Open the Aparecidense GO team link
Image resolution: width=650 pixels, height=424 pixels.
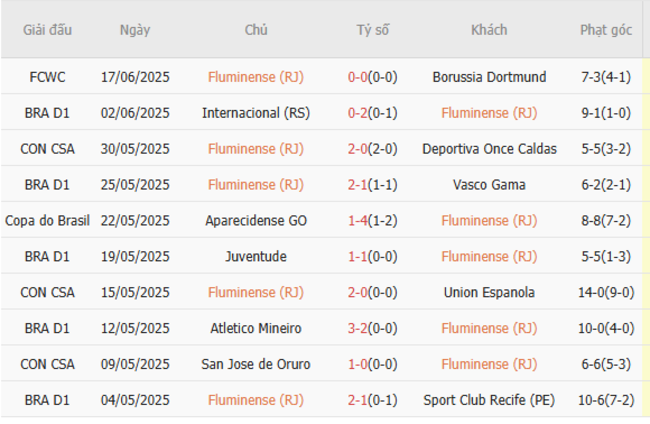click(256, 220)
